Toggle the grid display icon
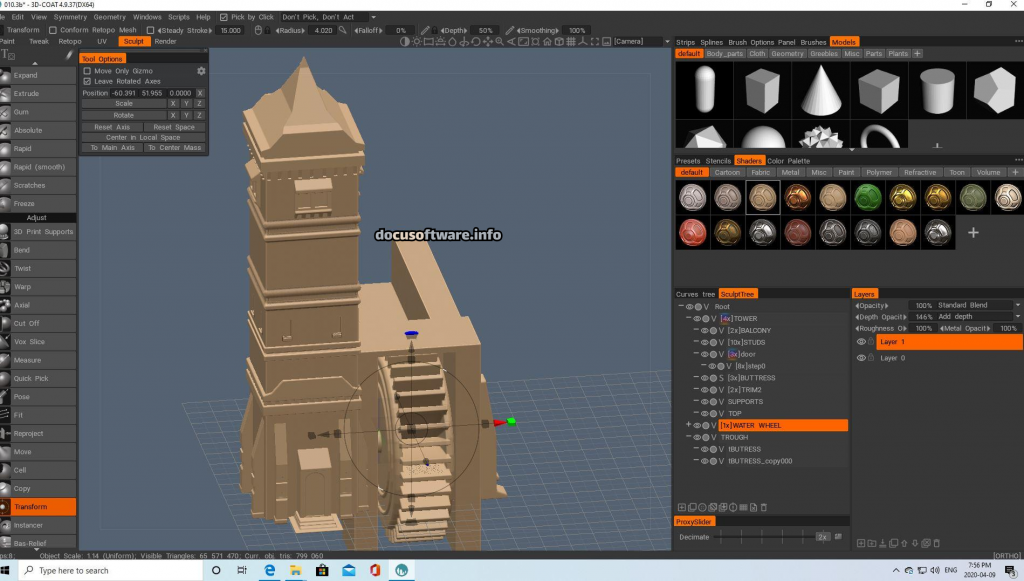 (571, 41)
